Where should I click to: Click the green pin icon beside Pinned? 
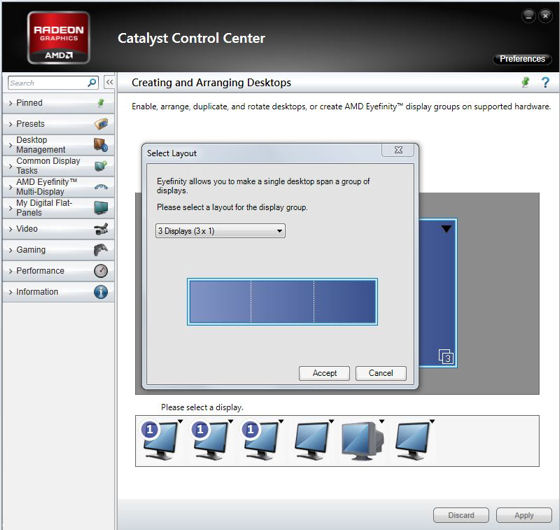[x=101, y=103]
